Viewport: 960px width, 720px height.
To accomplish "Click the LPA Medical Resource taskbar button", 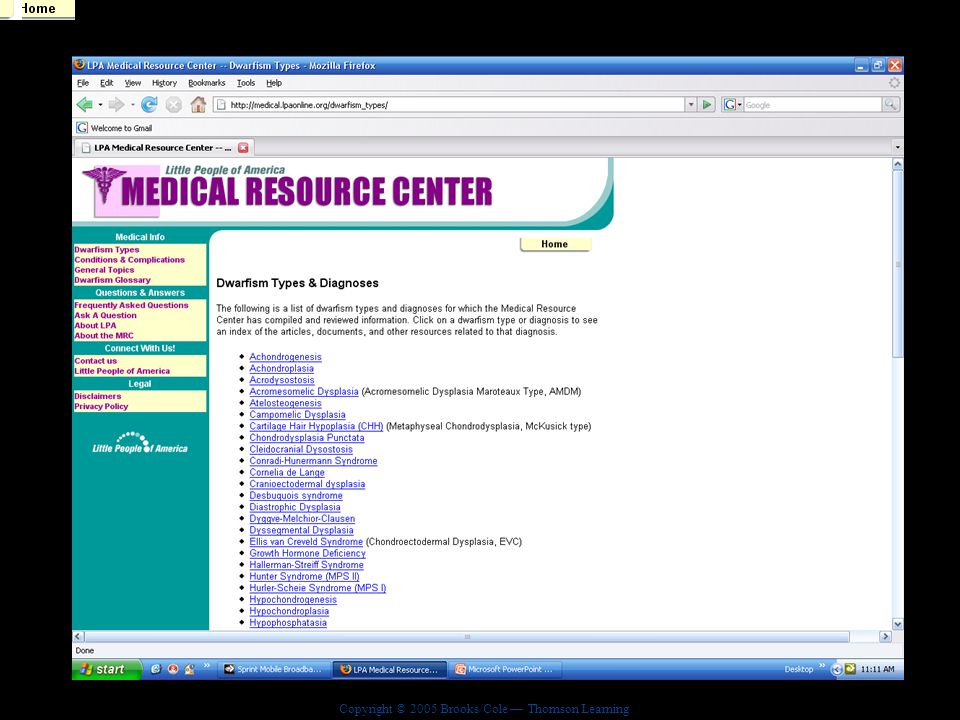I will tap(389, 669).
